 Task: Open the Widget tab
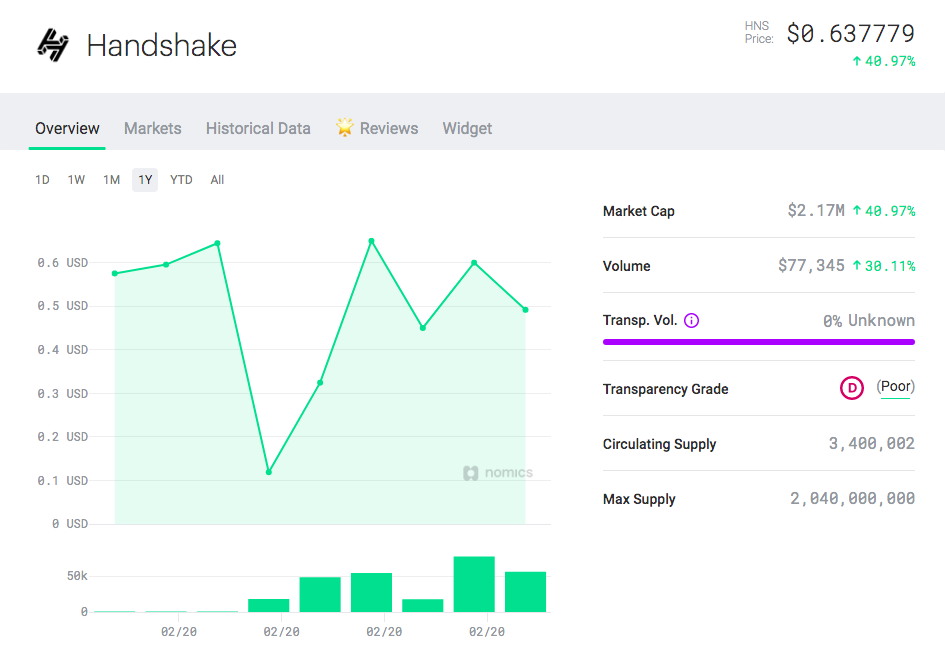[x=467, y=128]
